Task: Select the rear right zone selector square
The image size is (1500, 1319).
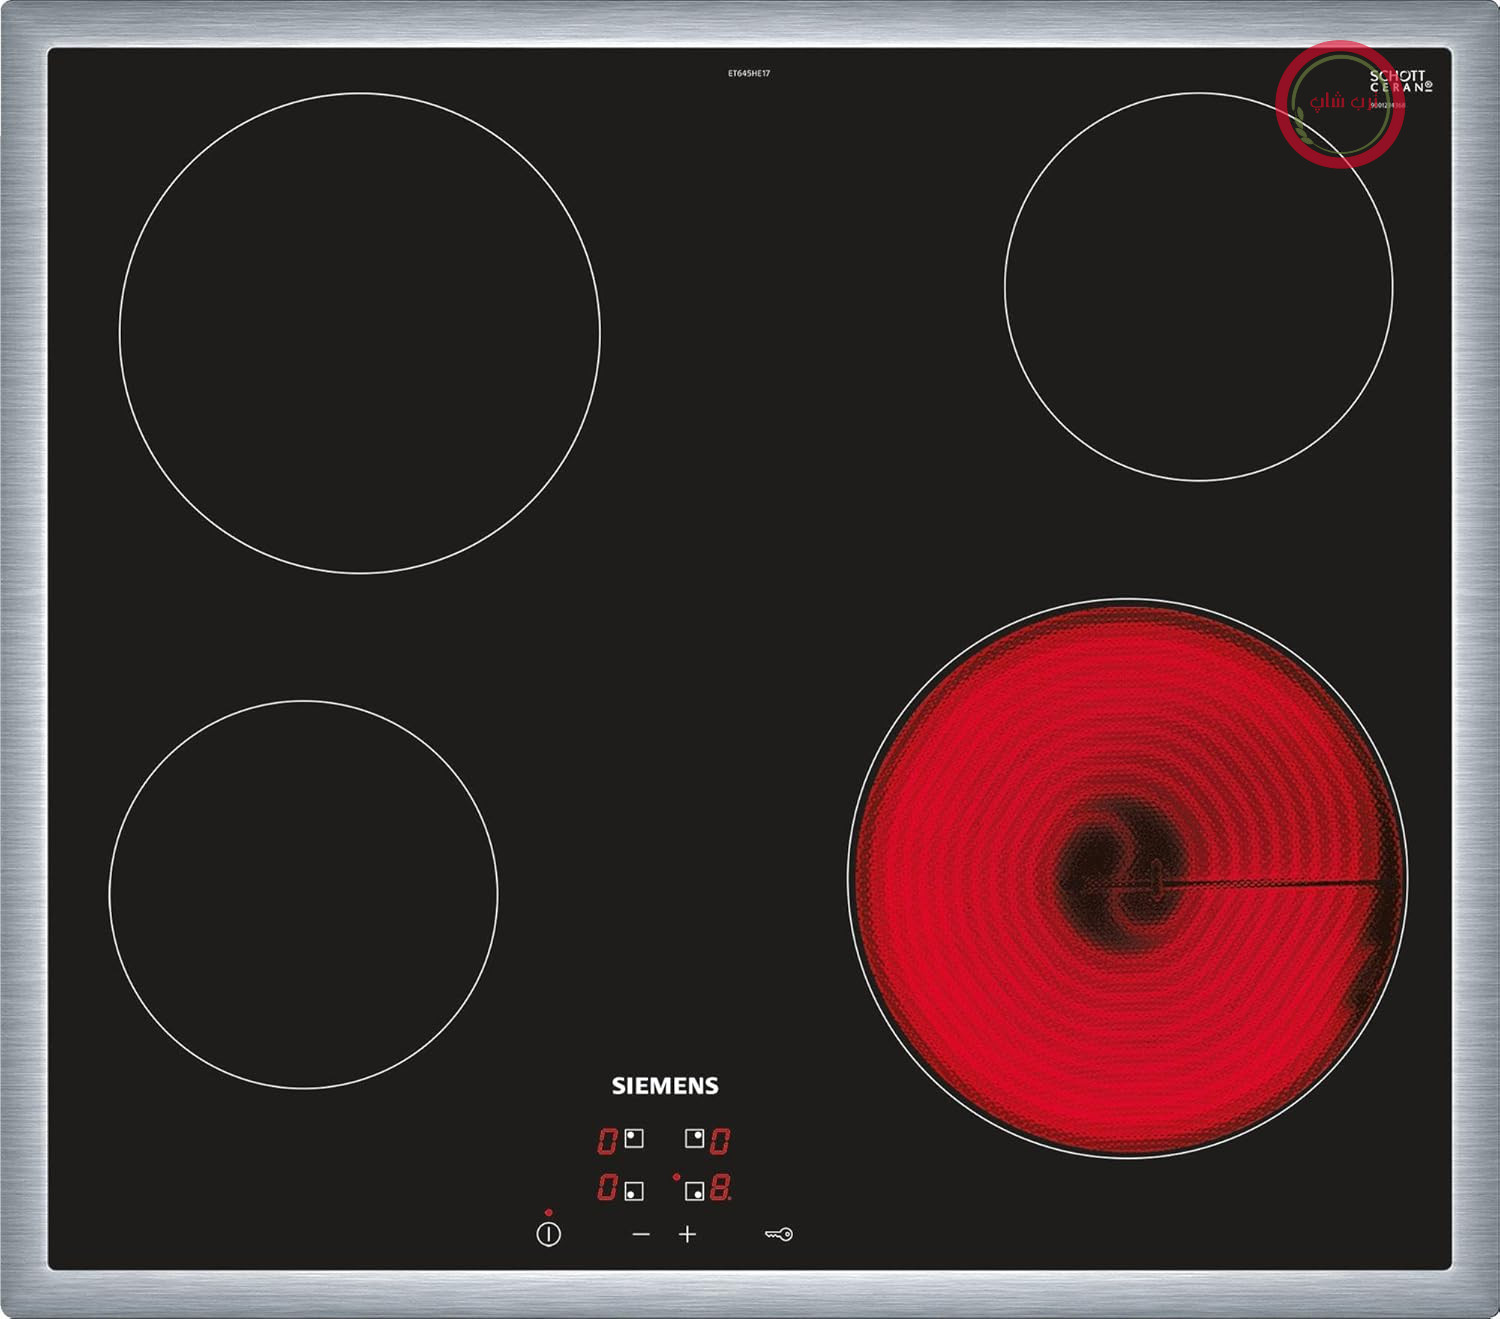Action: [x=694, y=1138]
